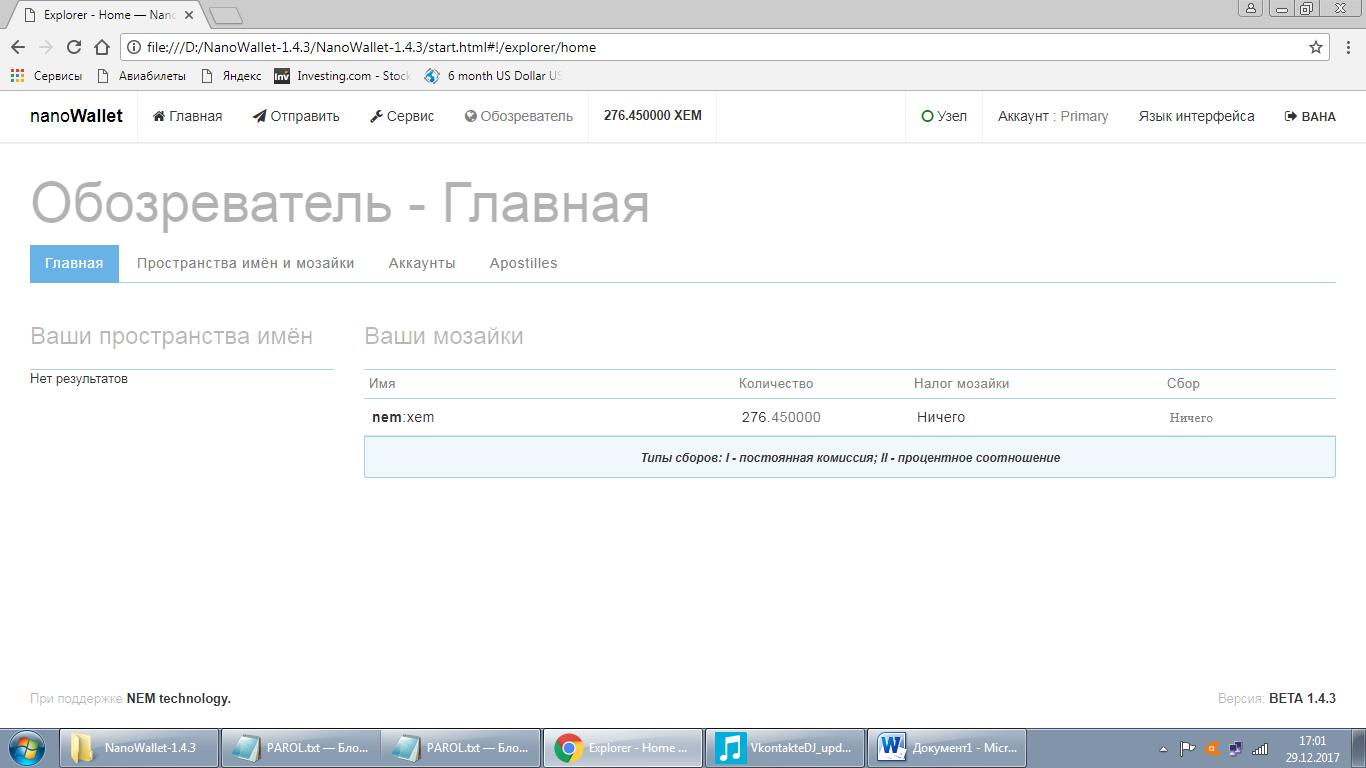This screenshot has height=768, width=1366.
Task: Open Авиабилеты bookmark
Action: 141,76
